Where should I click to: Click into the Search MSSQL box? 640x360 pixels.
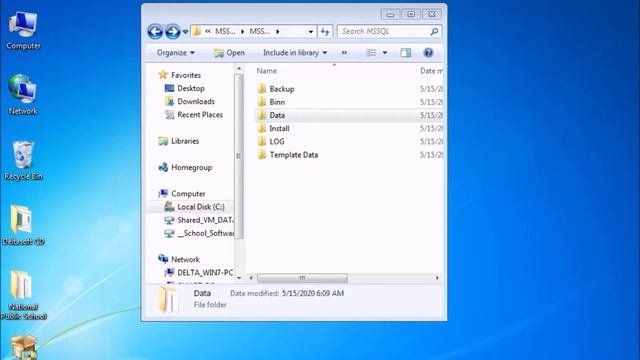coord(384,31)
